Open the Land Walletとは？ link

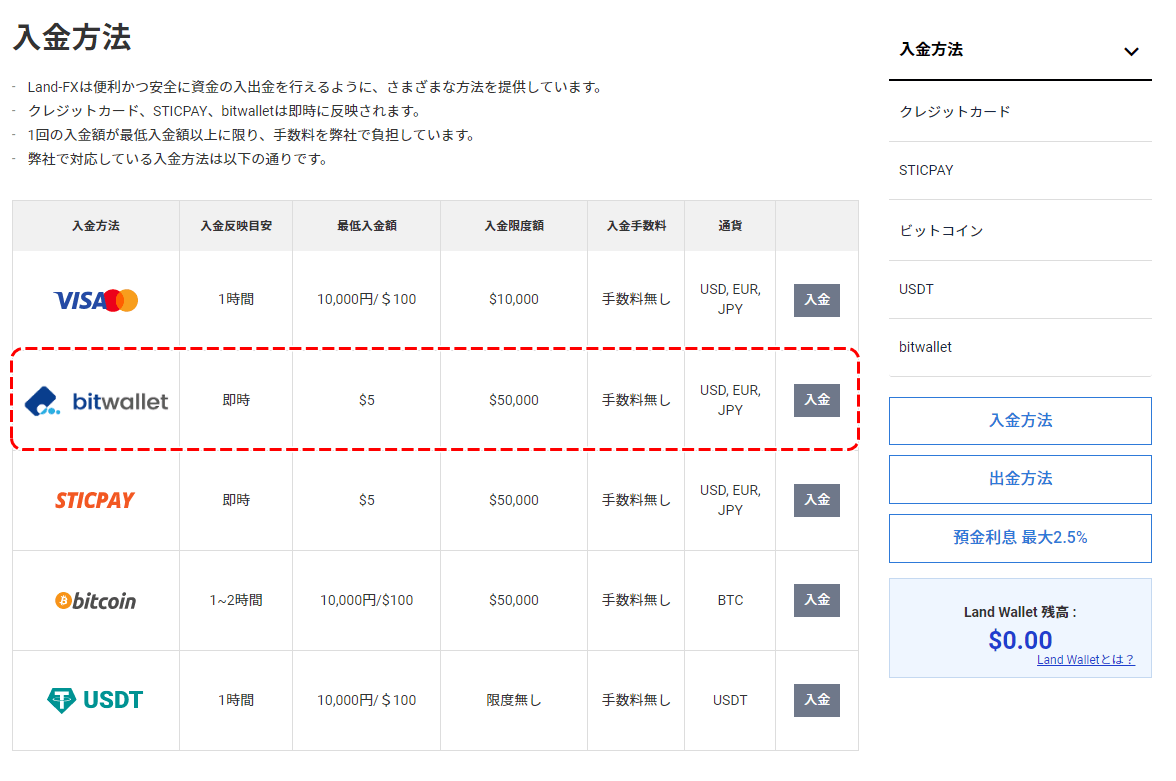click(x=1085, y=659)
